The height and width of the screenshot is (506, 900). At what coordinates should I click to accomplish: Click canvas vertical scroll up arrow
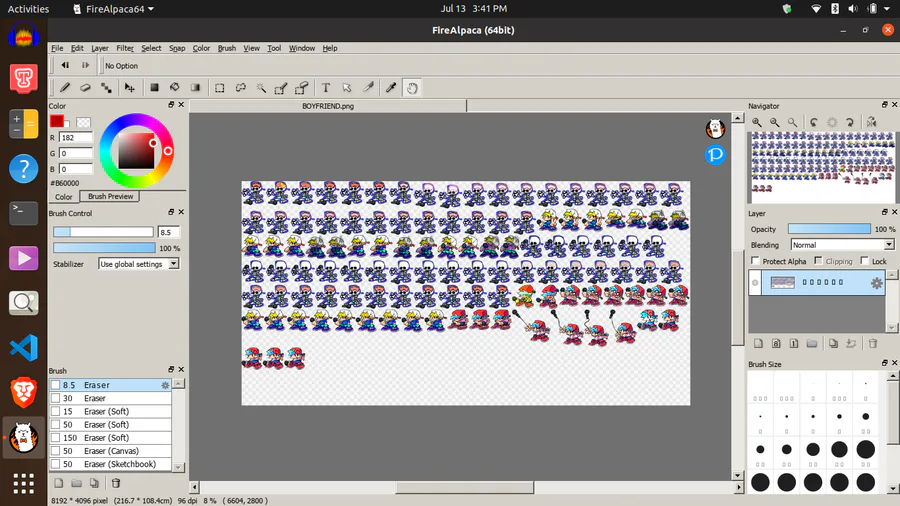pos(738,118)
